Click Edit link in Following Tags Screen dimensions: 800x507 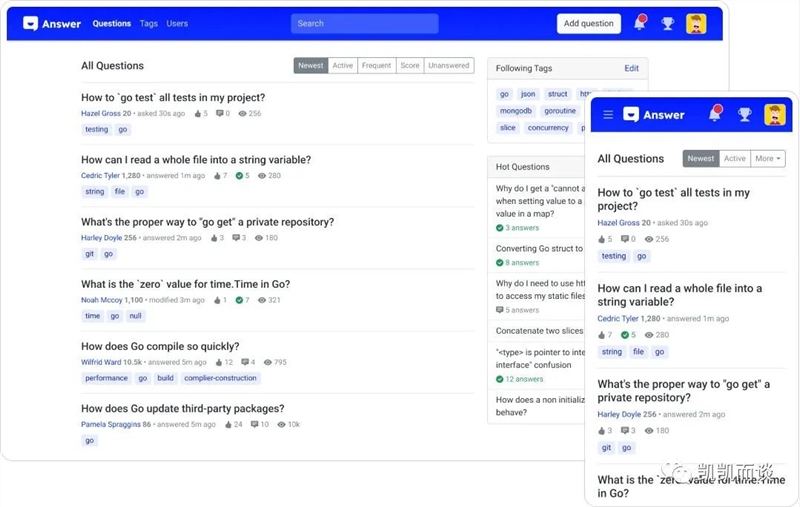pos(631,68)
